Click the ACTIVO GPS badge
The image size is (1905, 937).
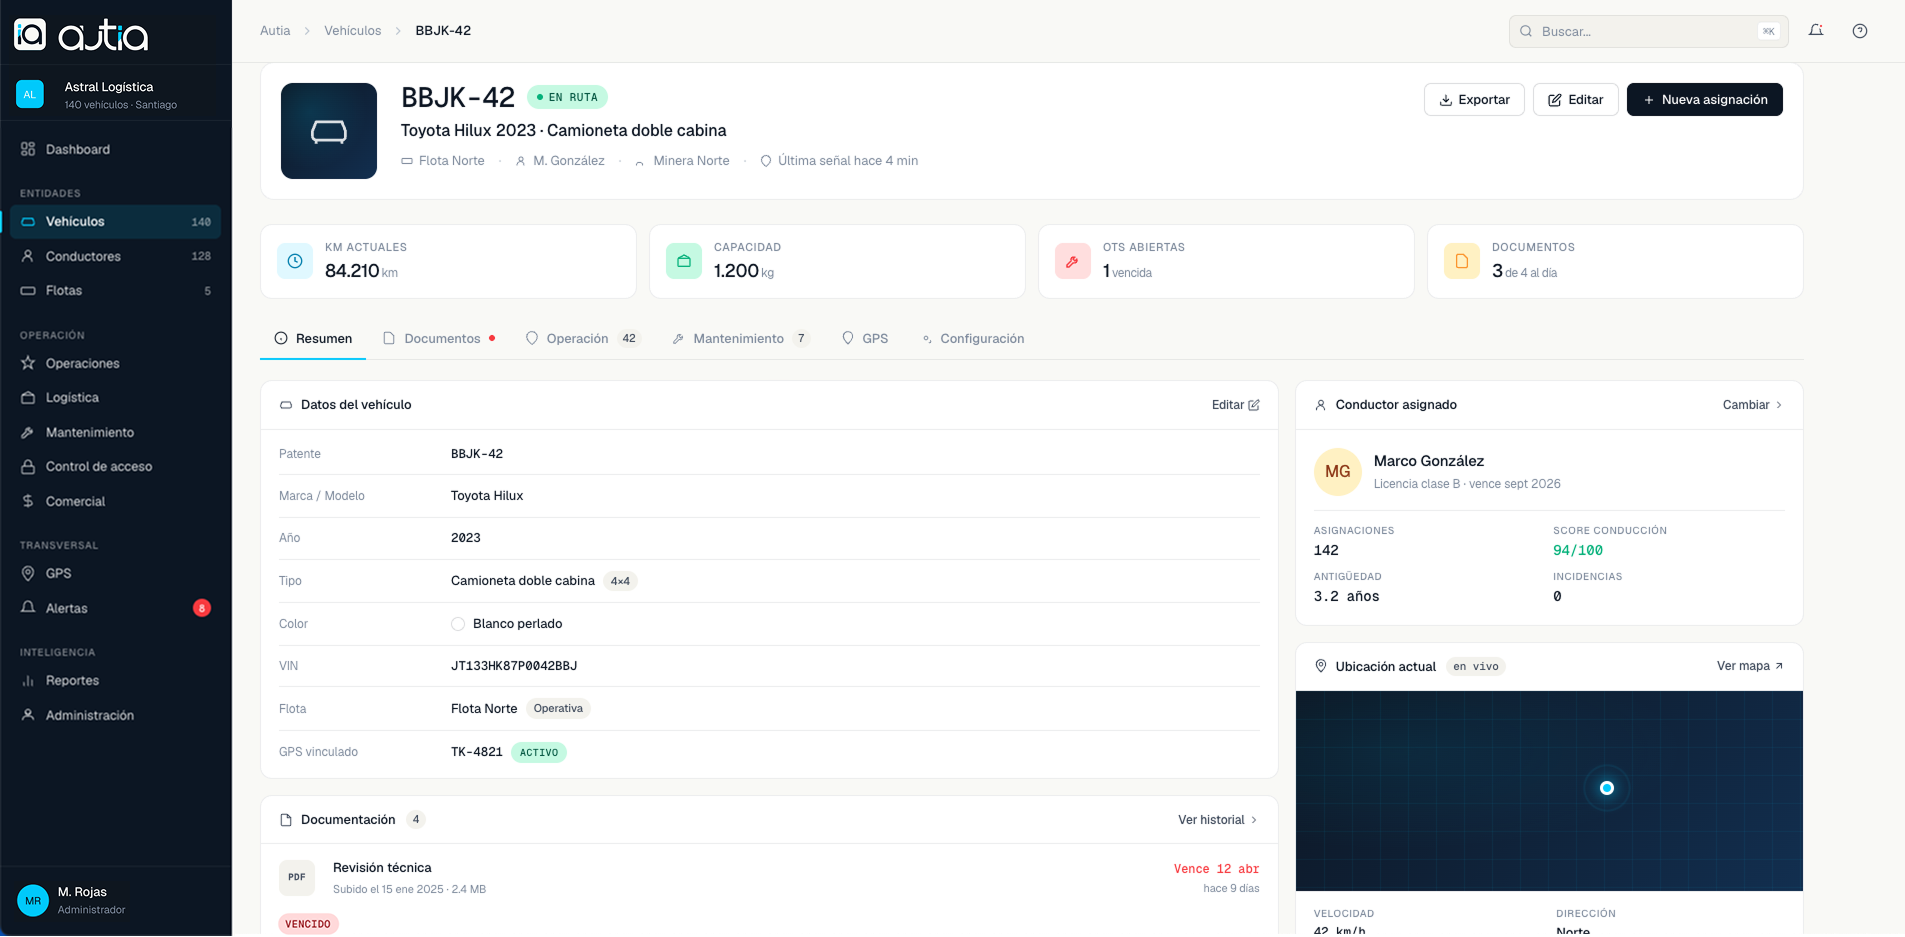[x=539, y=752]
